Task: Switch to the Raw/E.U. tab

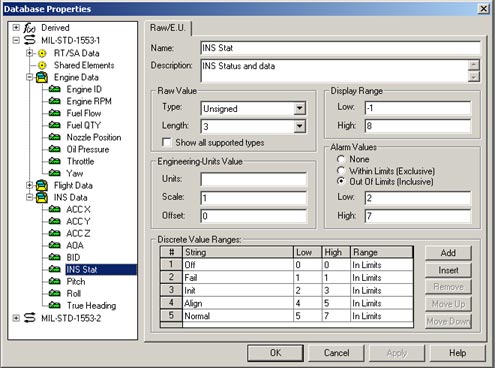Action: [168, 28]
